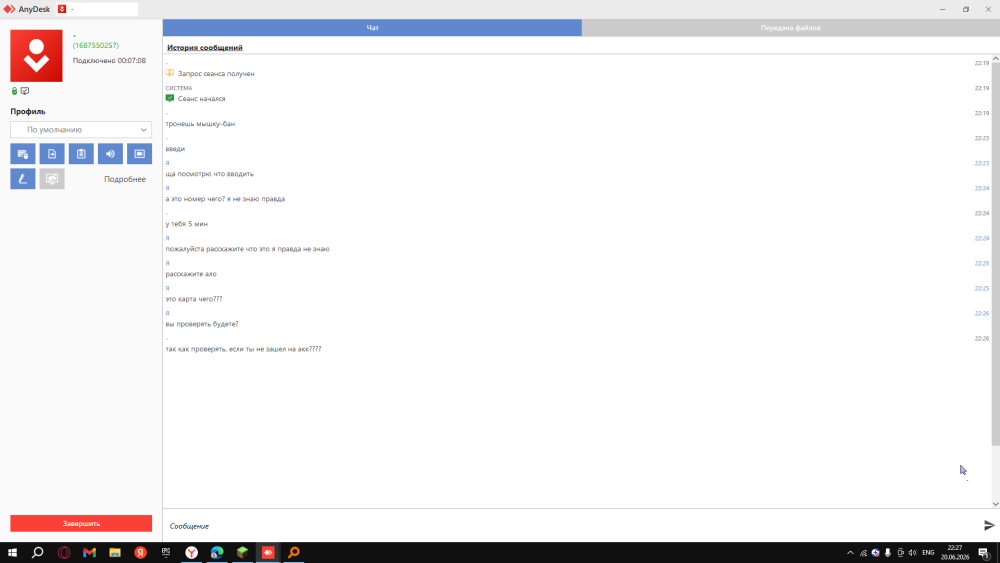Show hidden tray icons chevron
The width and height of the screenshot is (1000, 563).
coord(850,553)
